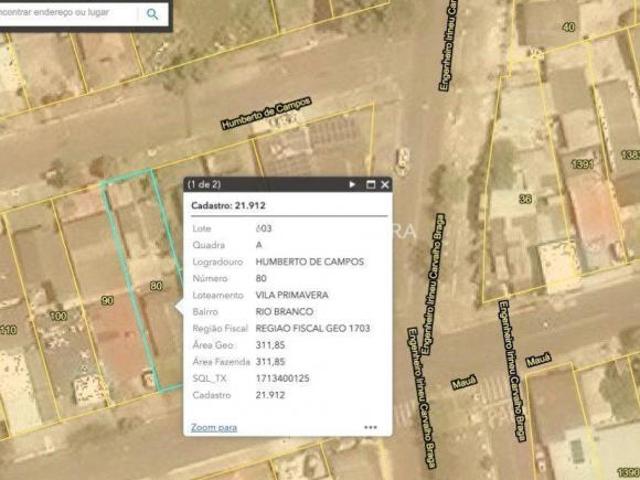Show next feature with popup arrow
This screenshot has width=640, height=480.
click(x=352, y=185)
